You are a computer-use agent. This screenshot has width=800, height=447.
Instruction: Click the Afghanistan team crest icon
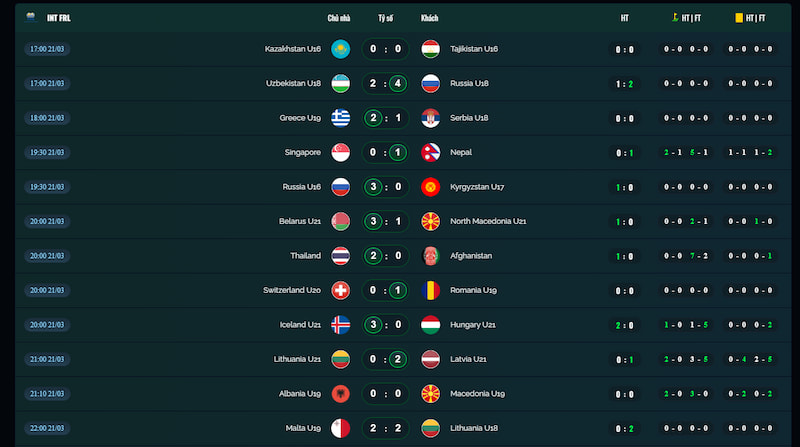(x=430, y=256)
